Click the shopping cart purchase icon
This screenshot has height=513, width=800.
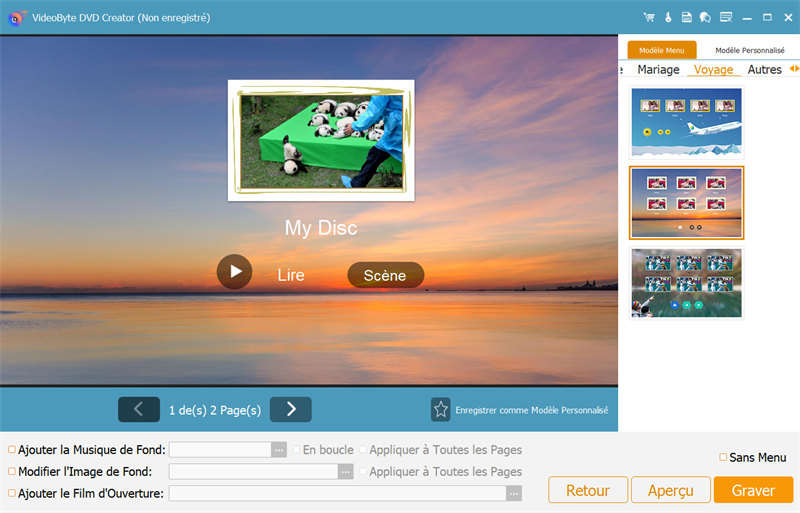point(649,17)
